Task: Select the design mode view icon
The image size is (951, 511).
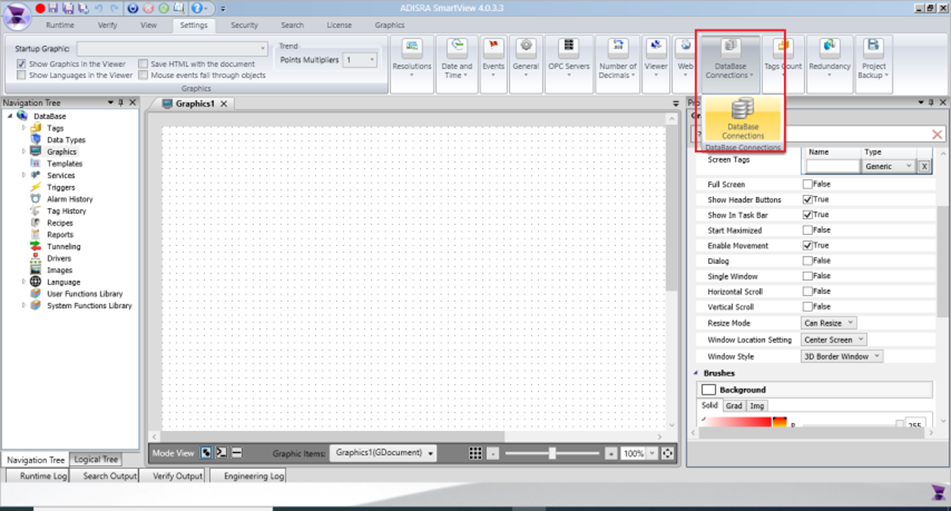Action: point(206,453)
